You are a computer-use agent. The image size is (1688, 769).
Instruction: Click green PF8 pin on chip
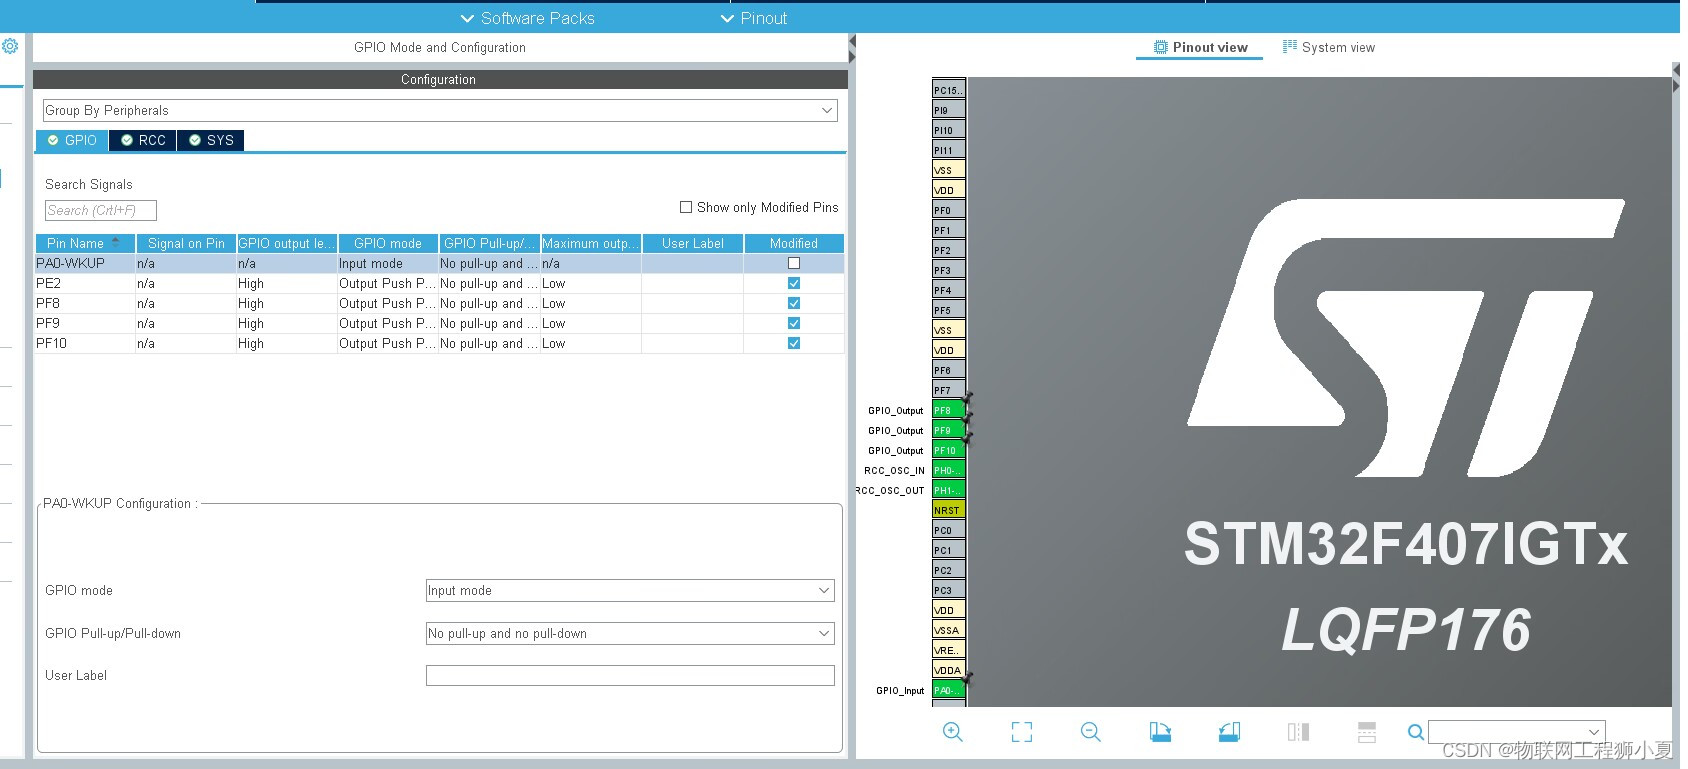point(948,410)
